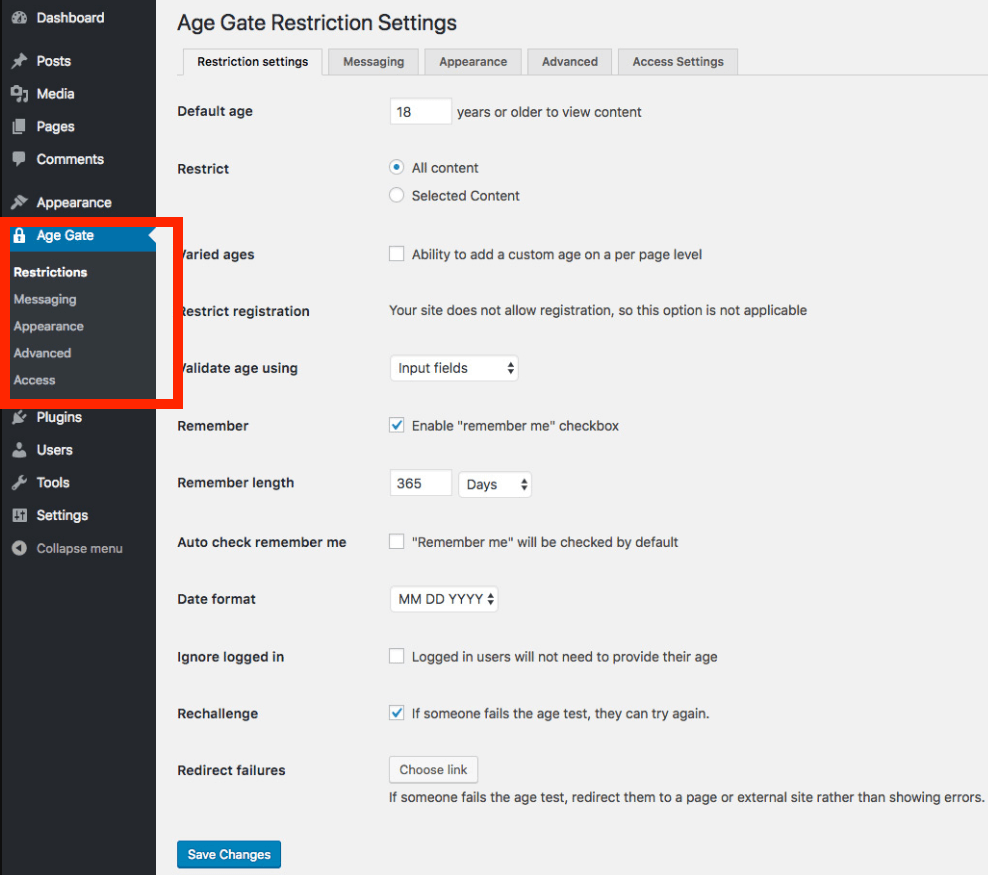988x875 pixels.
Task: Tick the Ignore logged in checkbox
Action: point(397,657)
